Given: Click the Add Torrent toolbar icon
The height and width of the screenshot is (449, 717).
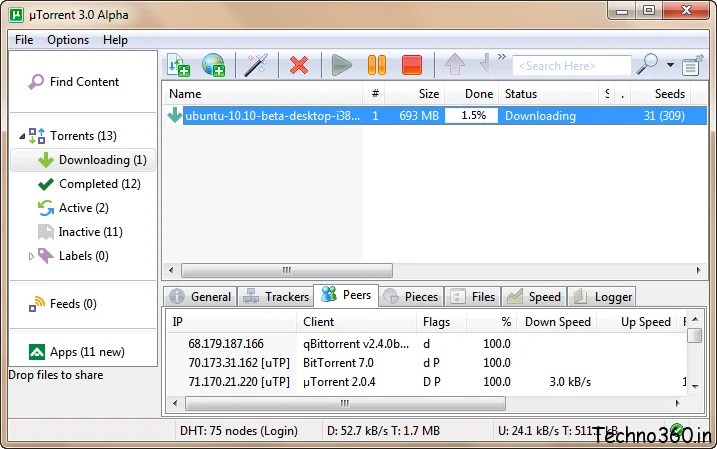Looking at the screenshot, I should pyautogui.click(x=179, y=65).
